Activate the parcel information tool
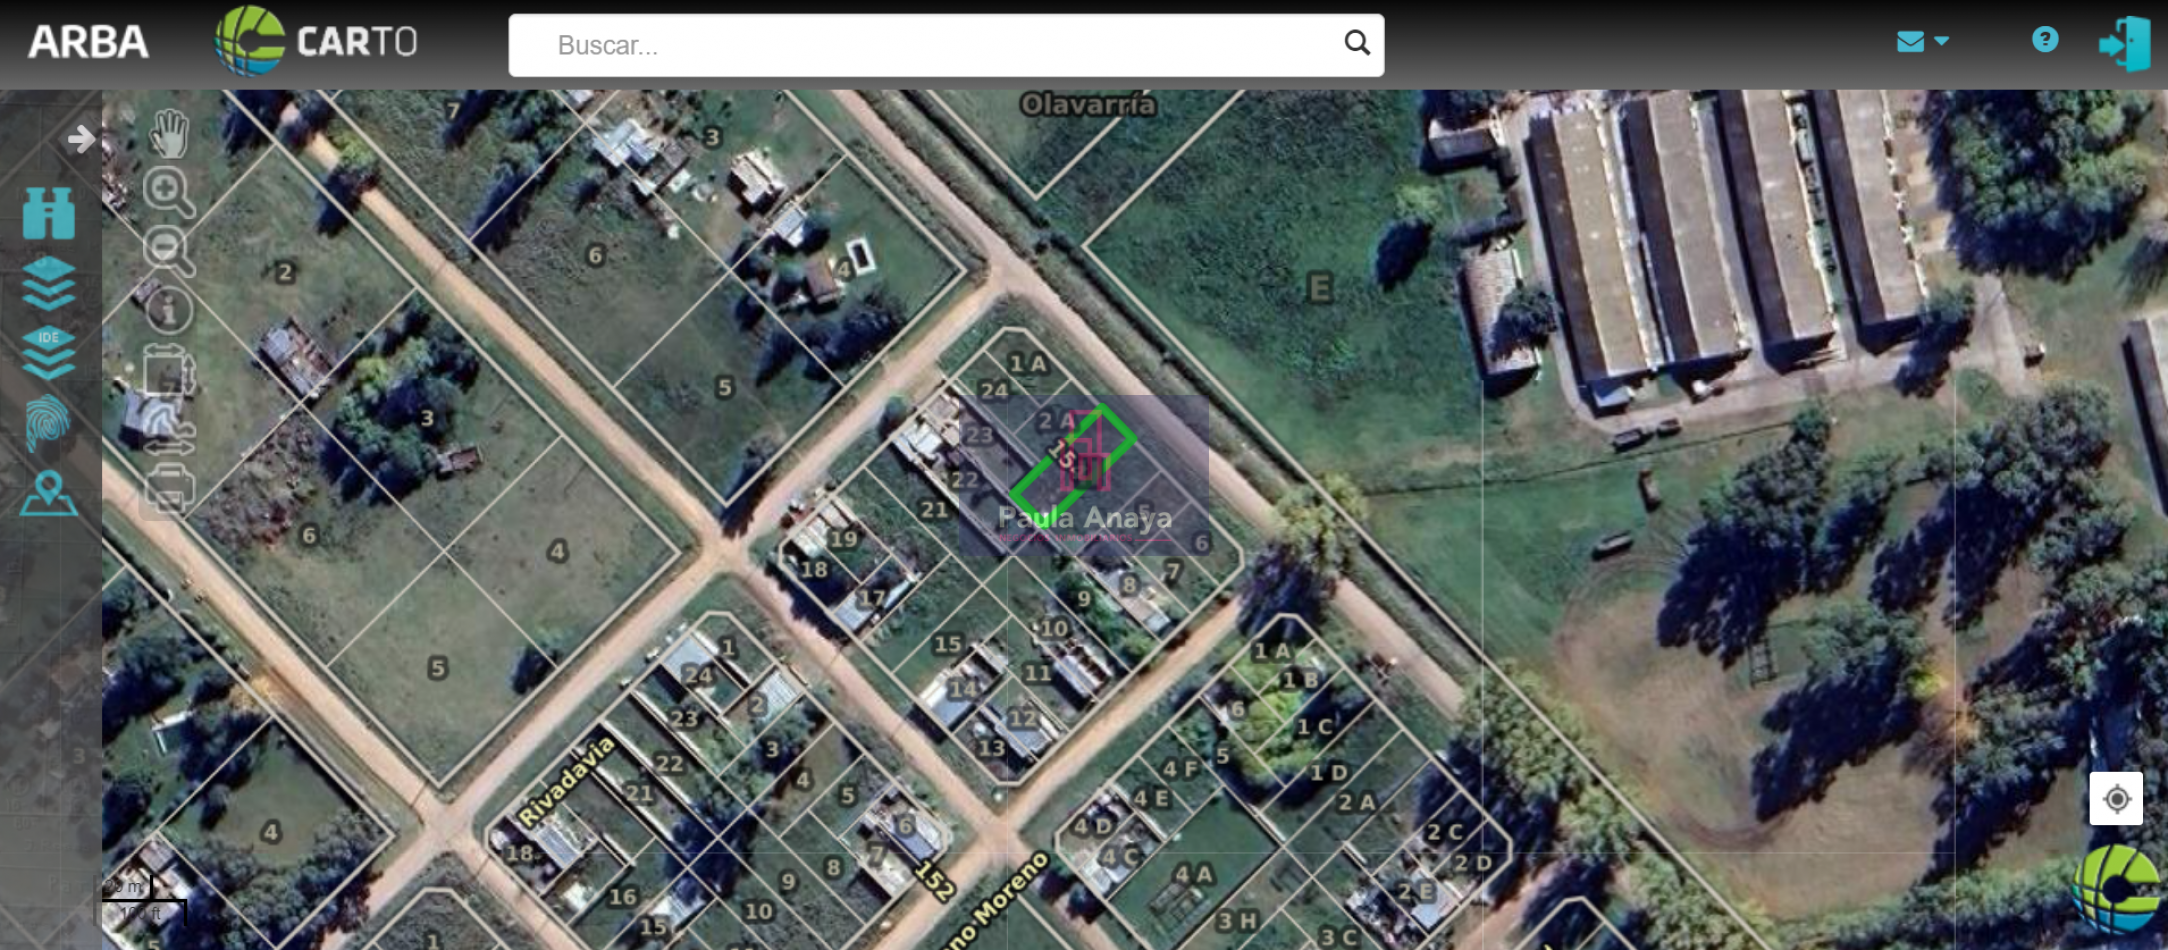Viewport: 2168px width, 950px height. coord(169,310)
